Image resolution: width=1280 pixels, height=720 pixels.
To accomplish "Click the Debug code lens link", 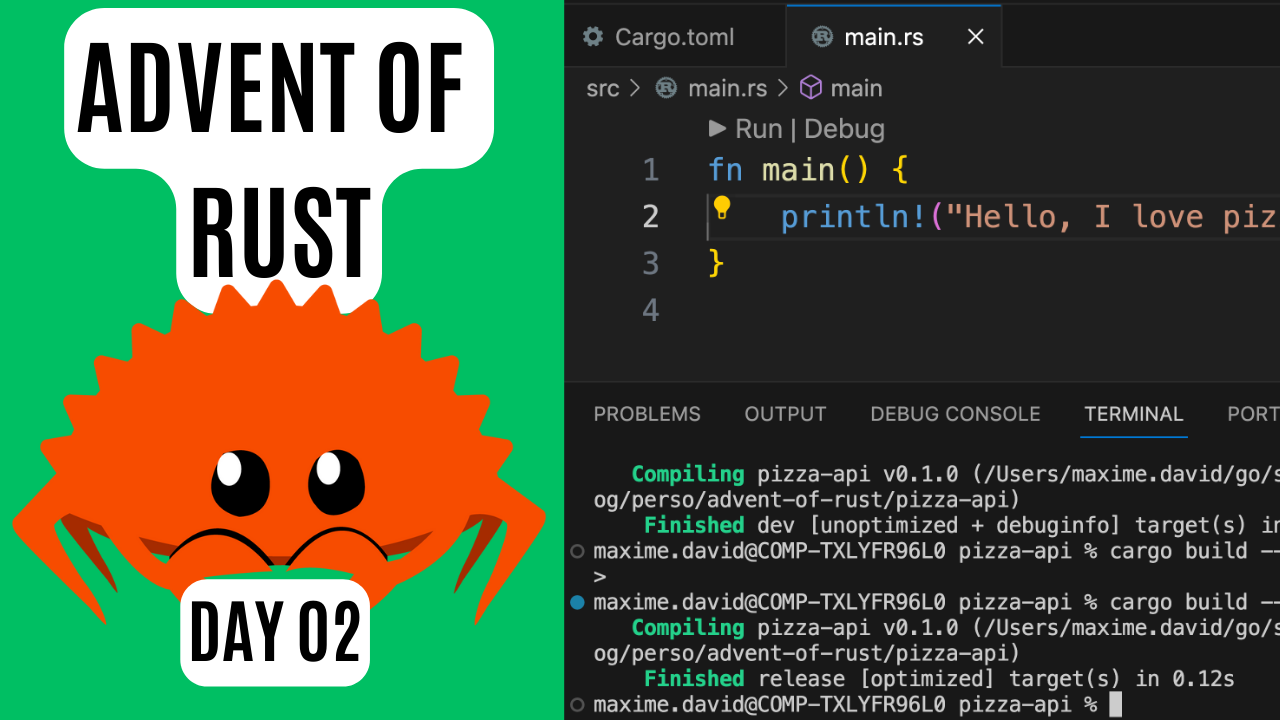I will click(844, 129).
